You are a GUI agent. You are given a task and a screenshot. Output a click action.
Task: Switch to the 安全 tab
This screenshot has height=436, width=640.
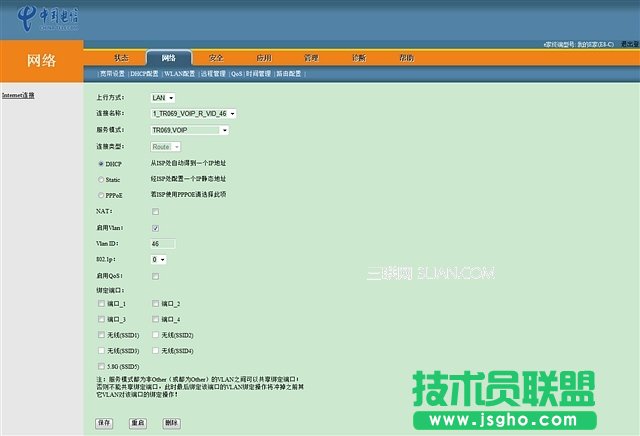pyautogui.click(x=215, y=58)
